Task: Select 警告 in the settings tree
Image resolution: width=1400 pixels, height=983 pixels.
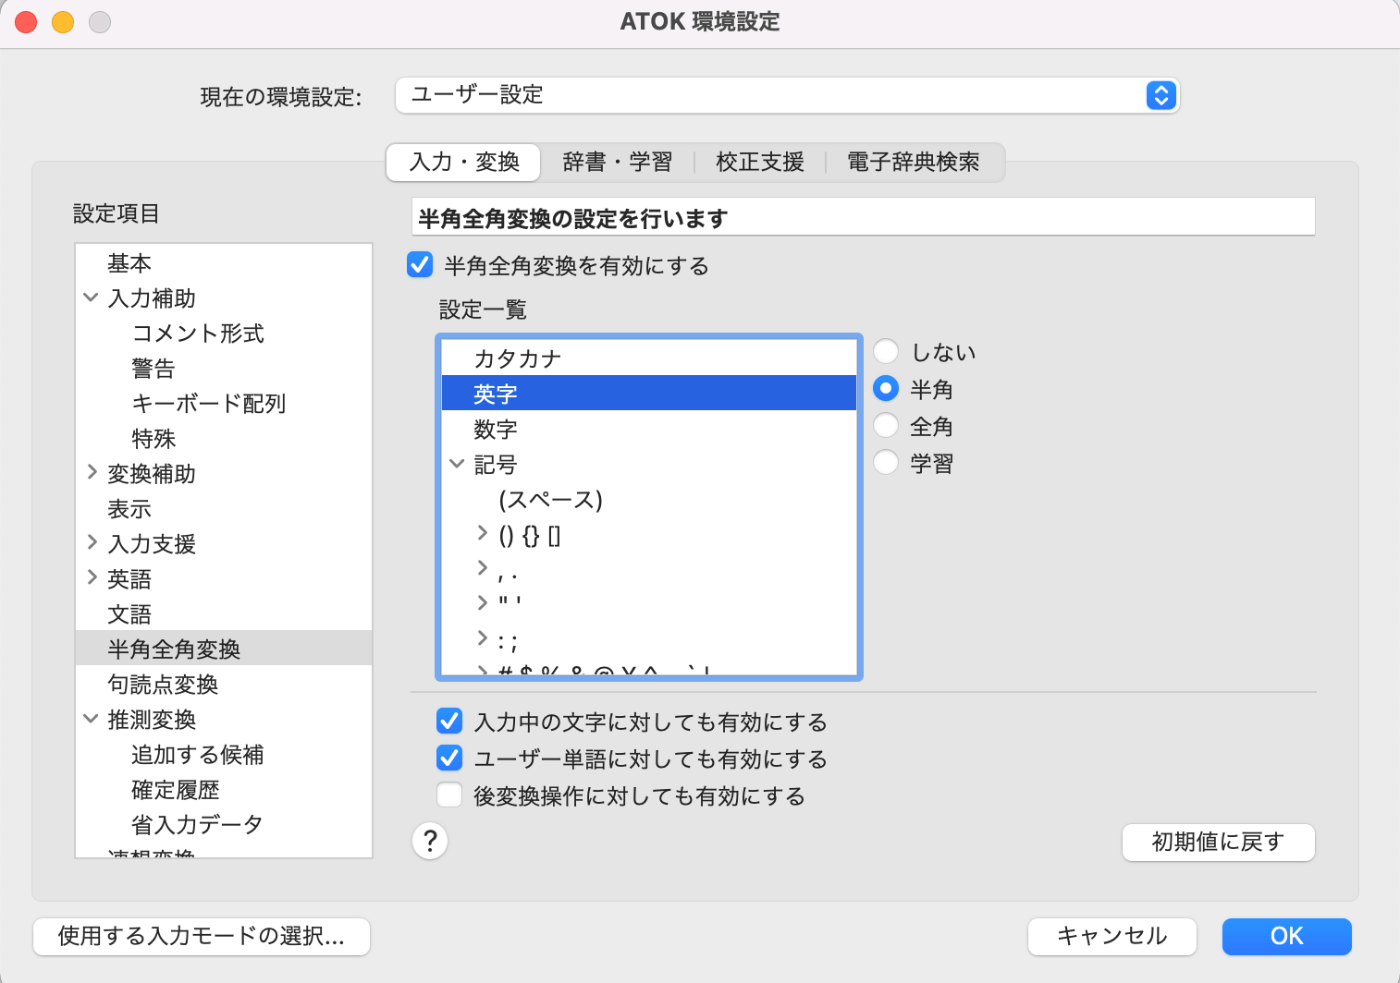Action: (x=224, y=368)
